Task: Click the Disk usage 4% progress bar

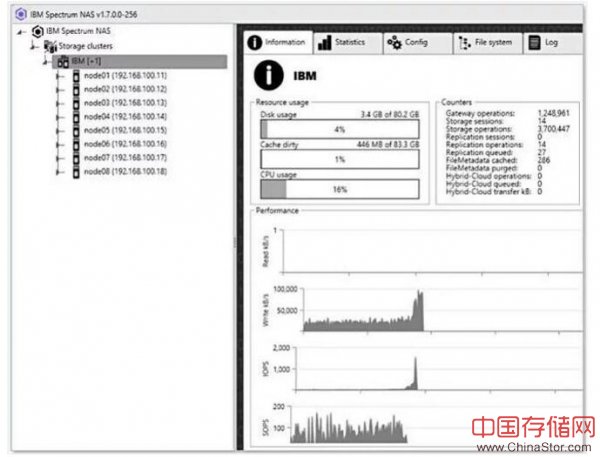Action: coord(339,129)
